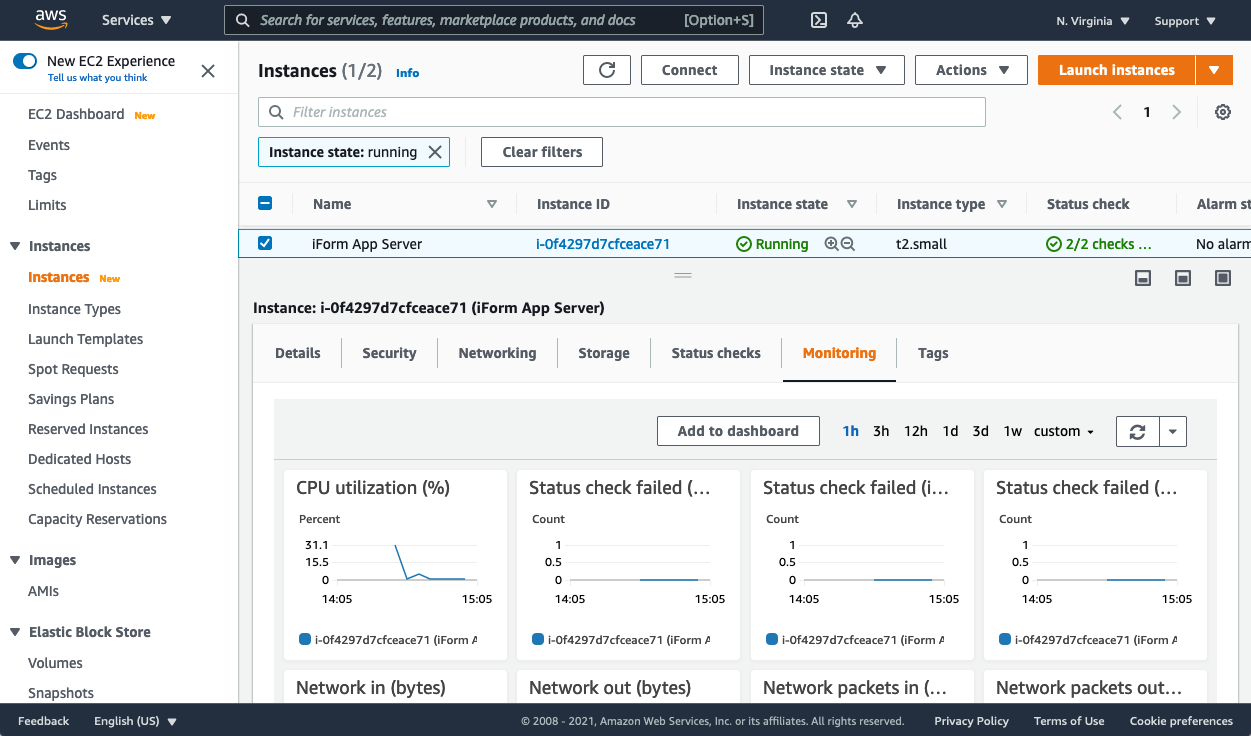Select the 1w time range
The width and height of the screenshot is (1251, 736).
coord(1013,431)
